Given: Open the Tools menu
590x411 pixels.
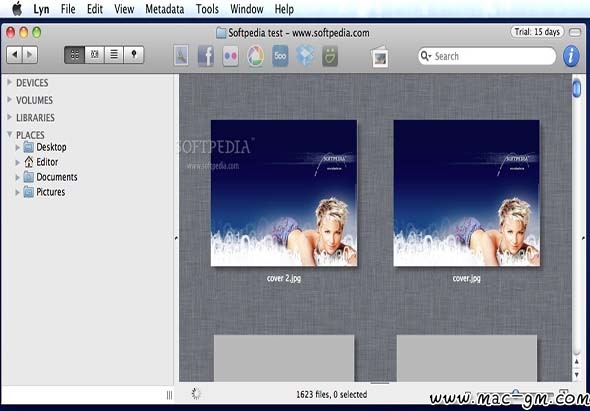Looking at the screenshot, I should tap(207, 9).
